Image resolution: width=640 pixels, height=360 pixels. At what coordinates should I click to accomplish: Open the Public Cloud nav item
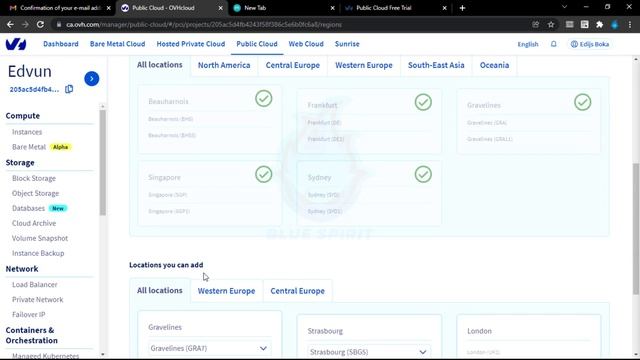[257, 44]
